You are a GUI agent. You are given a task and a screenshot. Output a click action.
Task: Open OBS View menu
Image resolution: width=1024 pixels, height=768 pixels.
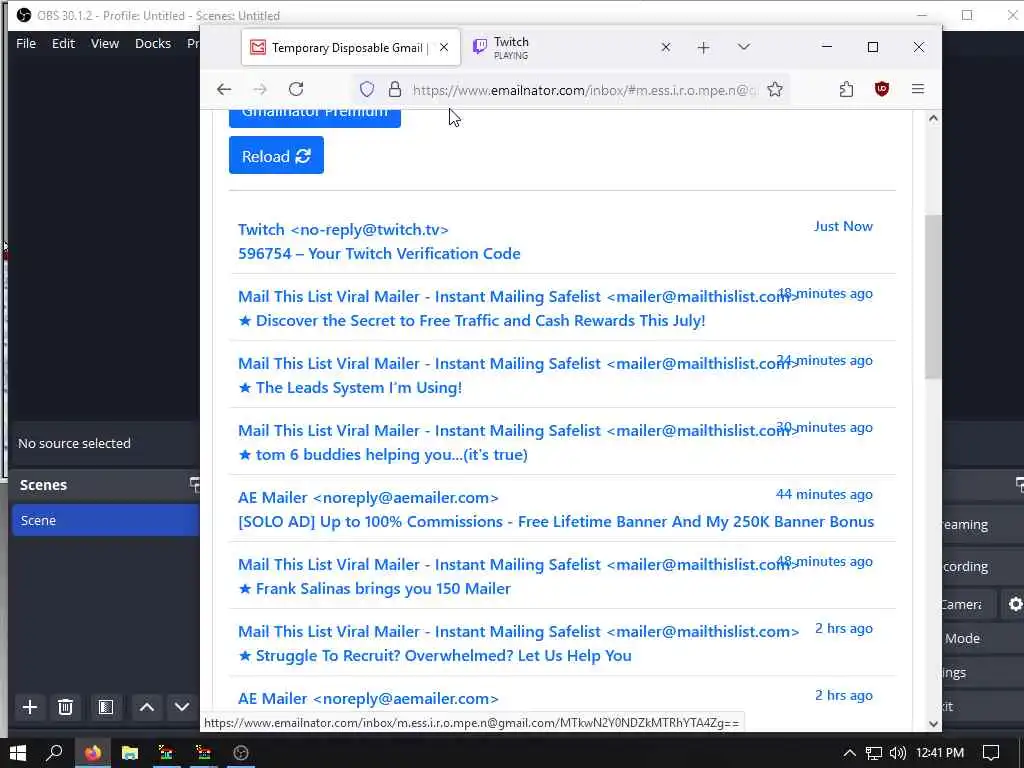(104, 44)
